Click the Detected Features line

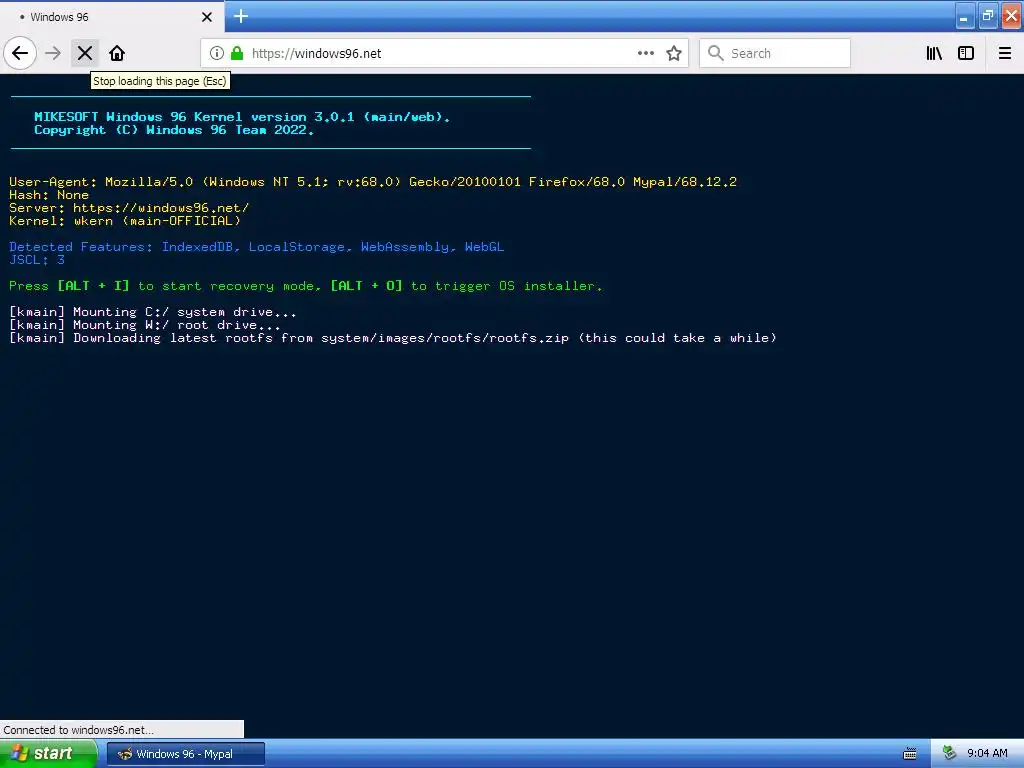(x=257, y=247)
